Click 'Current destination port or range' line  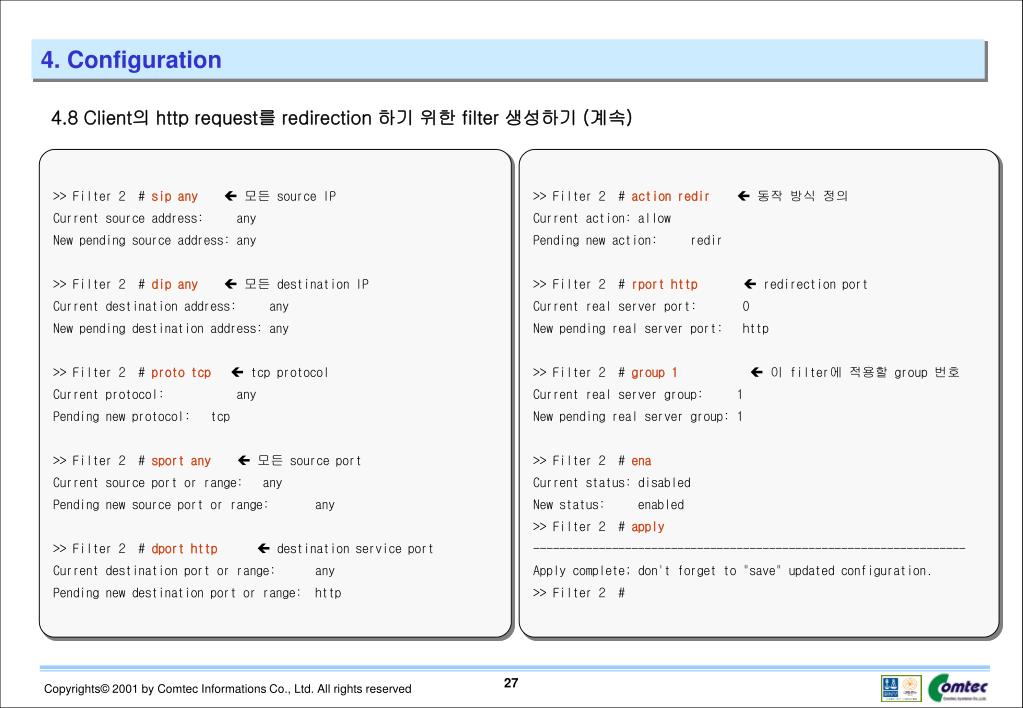tap(194, 571)
